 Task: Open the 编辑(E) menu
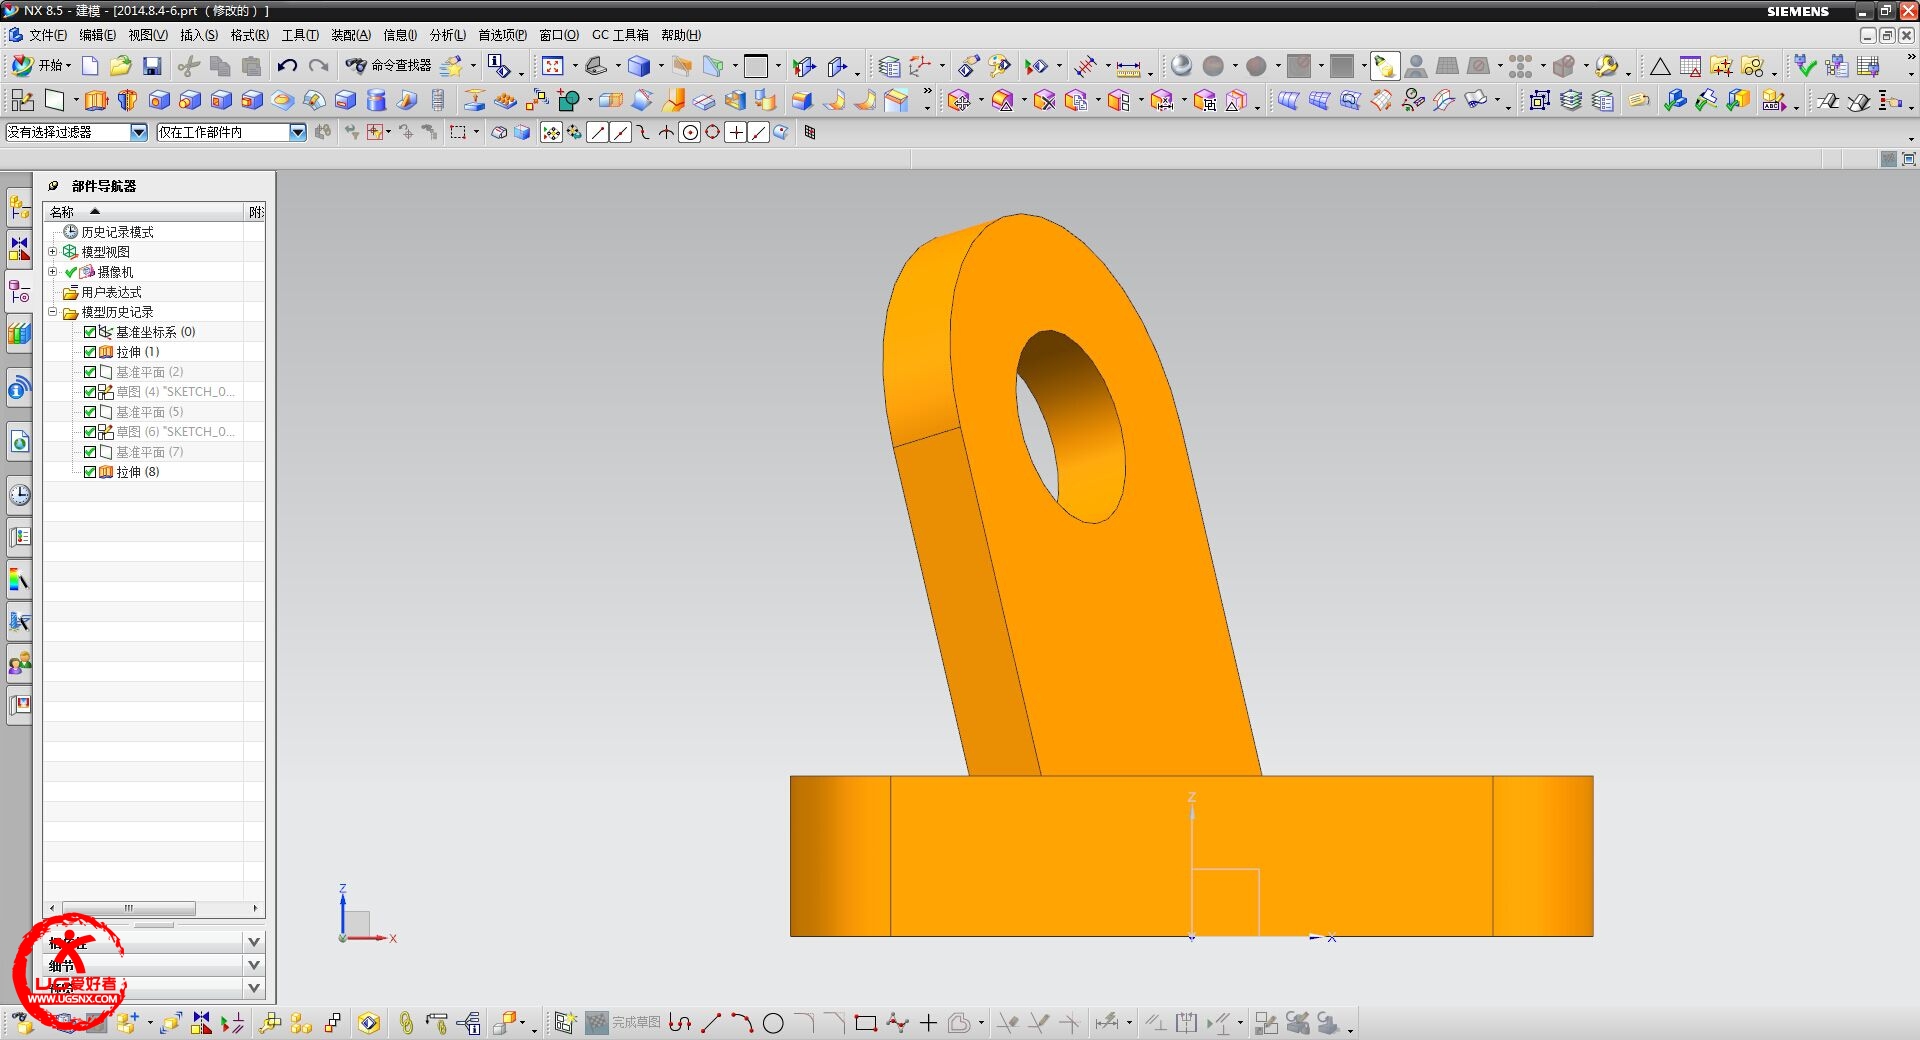(97, 35)
